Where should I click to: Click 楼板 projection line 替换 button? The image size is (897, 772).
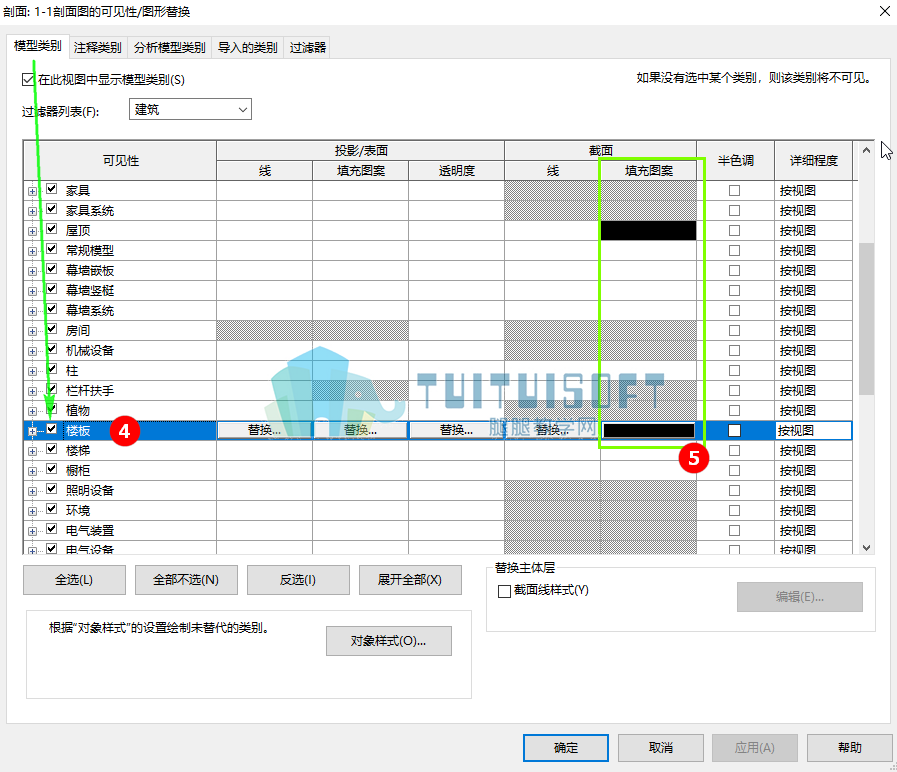click(x=264, y=430)
